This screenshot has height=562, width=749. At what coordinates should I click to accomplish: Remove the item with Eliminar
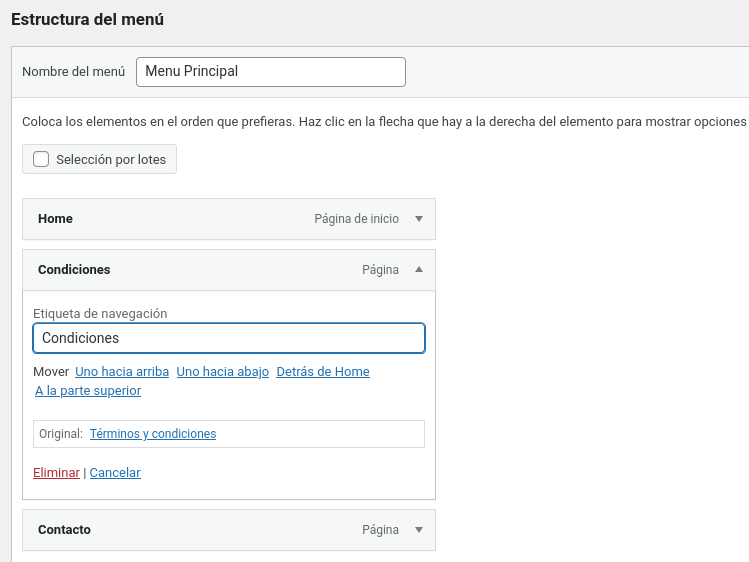[56, 473]
